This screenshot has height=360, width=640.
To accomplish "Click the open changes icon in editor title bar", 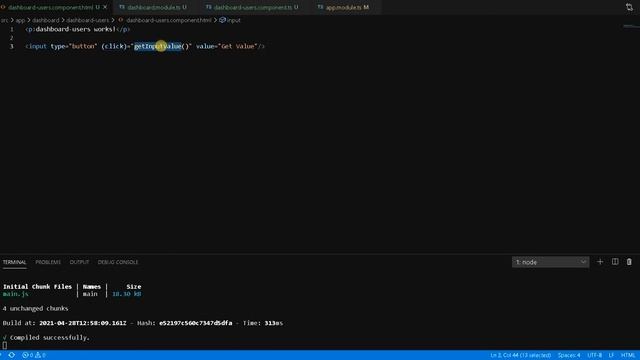I will (629, 7).
